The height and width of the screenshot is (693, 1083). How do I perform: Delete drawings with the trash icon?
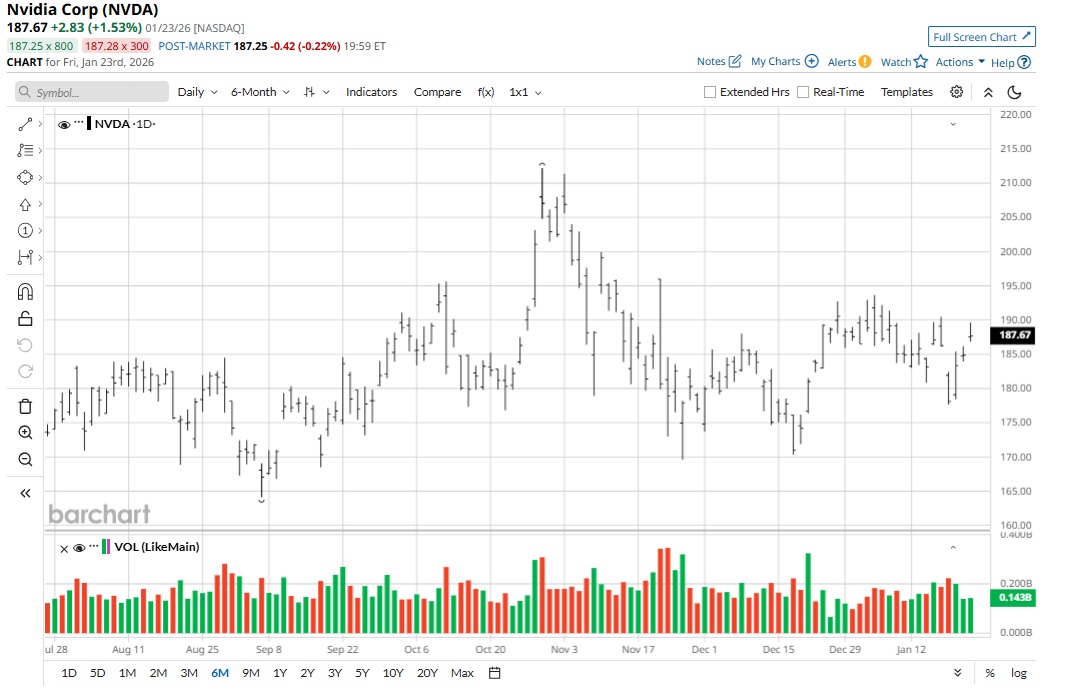(x=25, y=406)
